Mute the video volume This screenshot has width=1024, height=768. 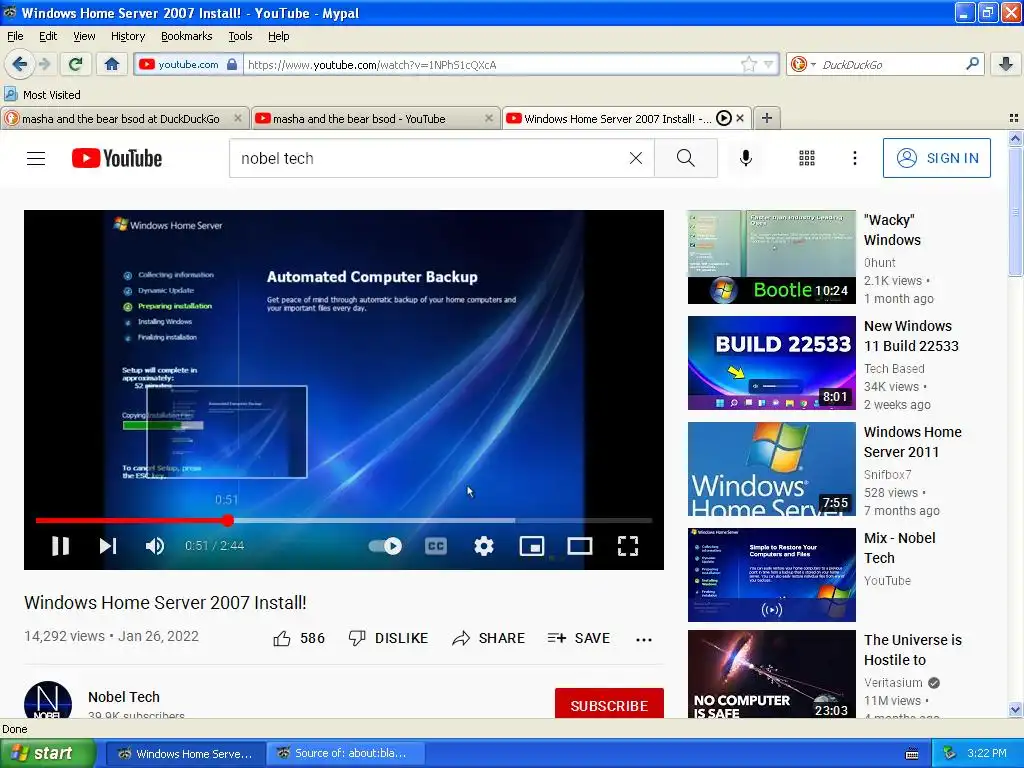click(x=155, y=546)
